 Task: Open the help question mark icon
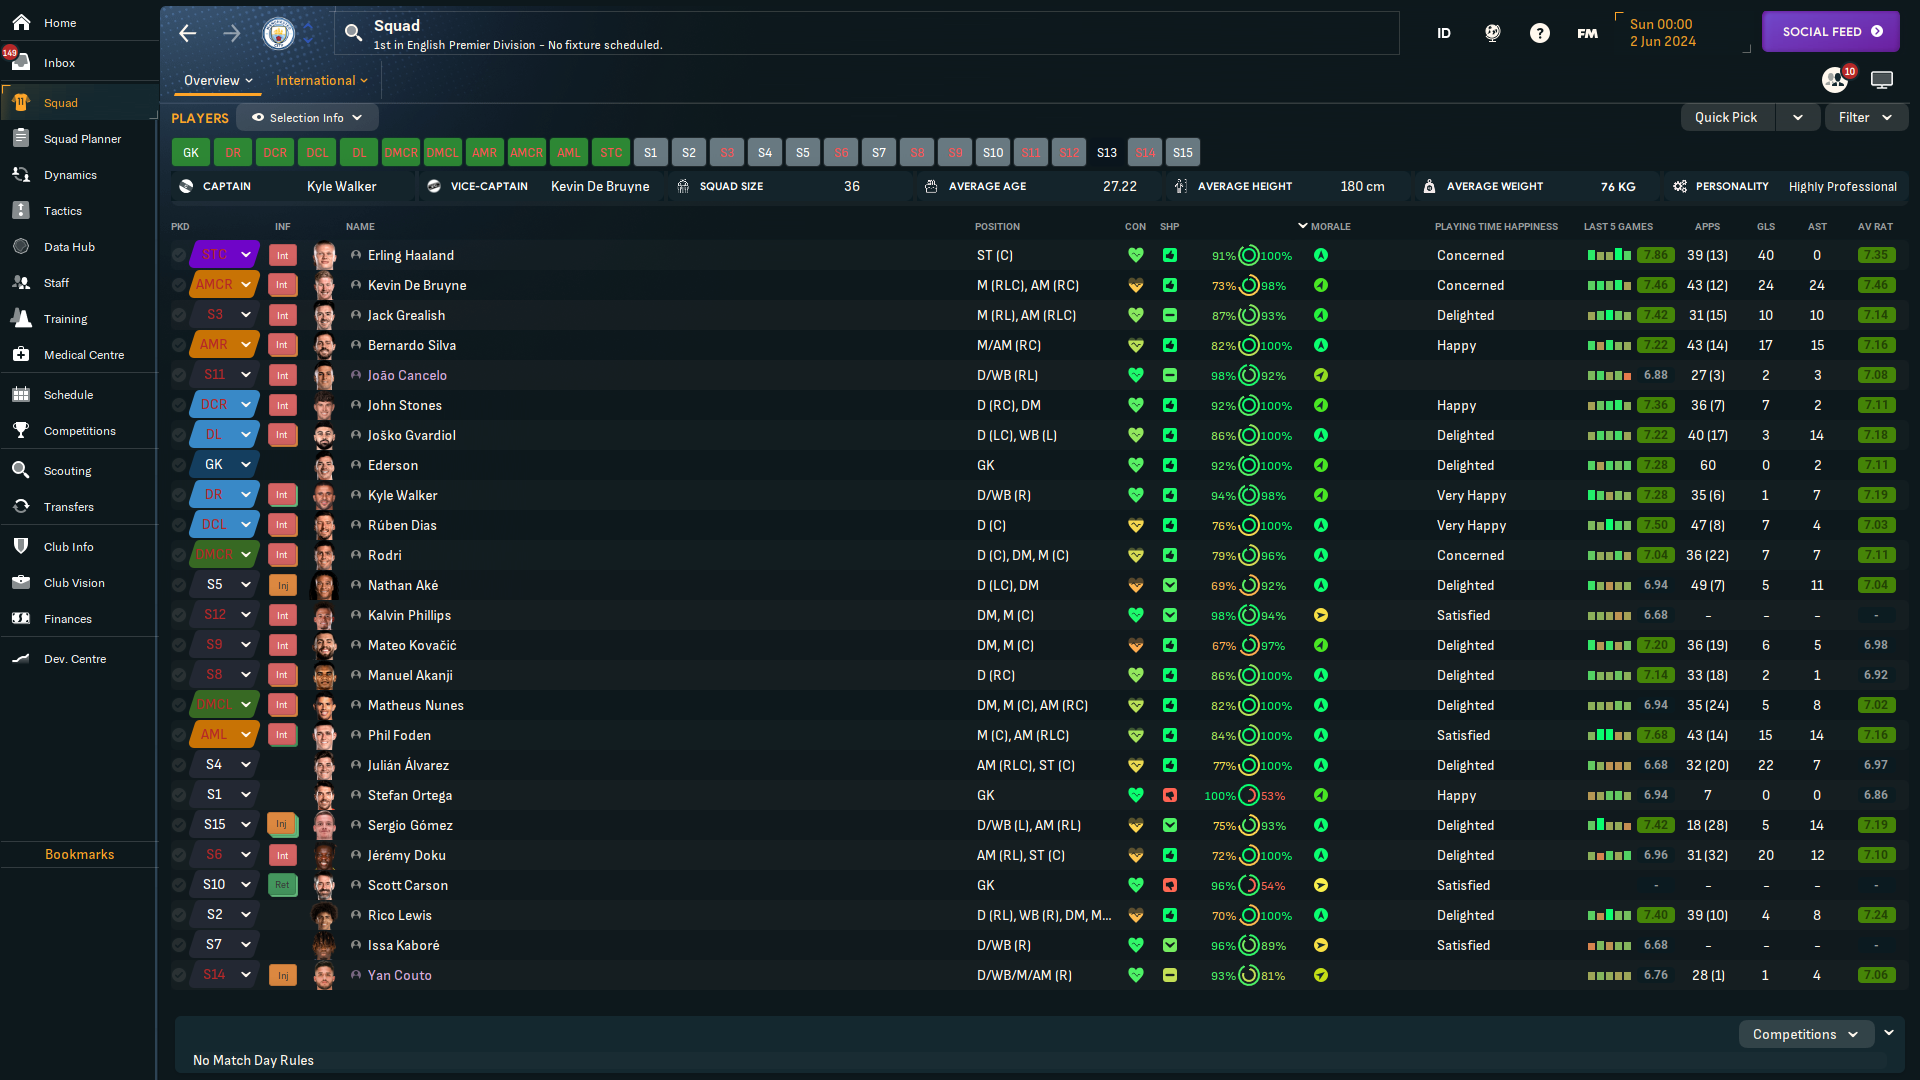(1540, 33)
